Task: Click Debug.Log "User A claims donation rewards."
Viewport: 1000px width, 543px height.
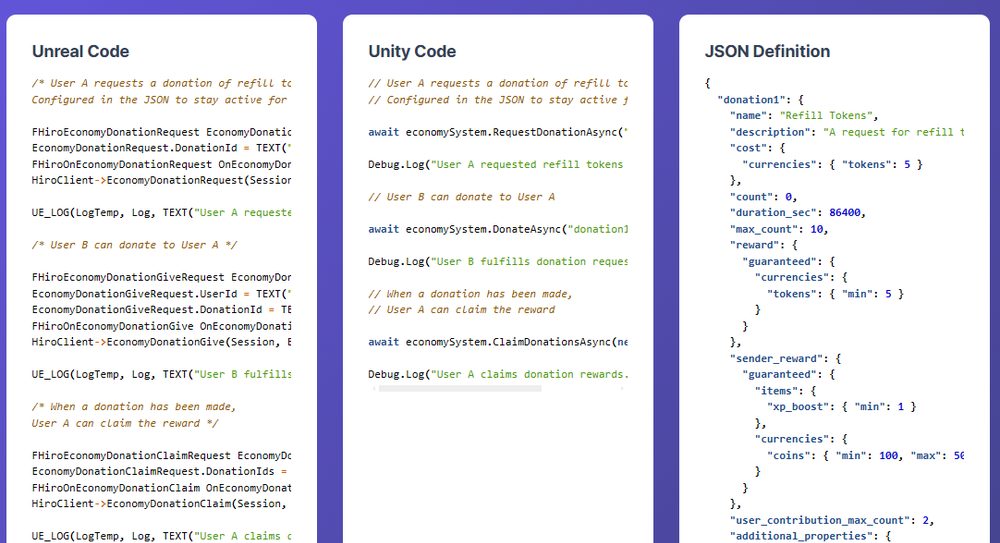Action: coord(497,375)
